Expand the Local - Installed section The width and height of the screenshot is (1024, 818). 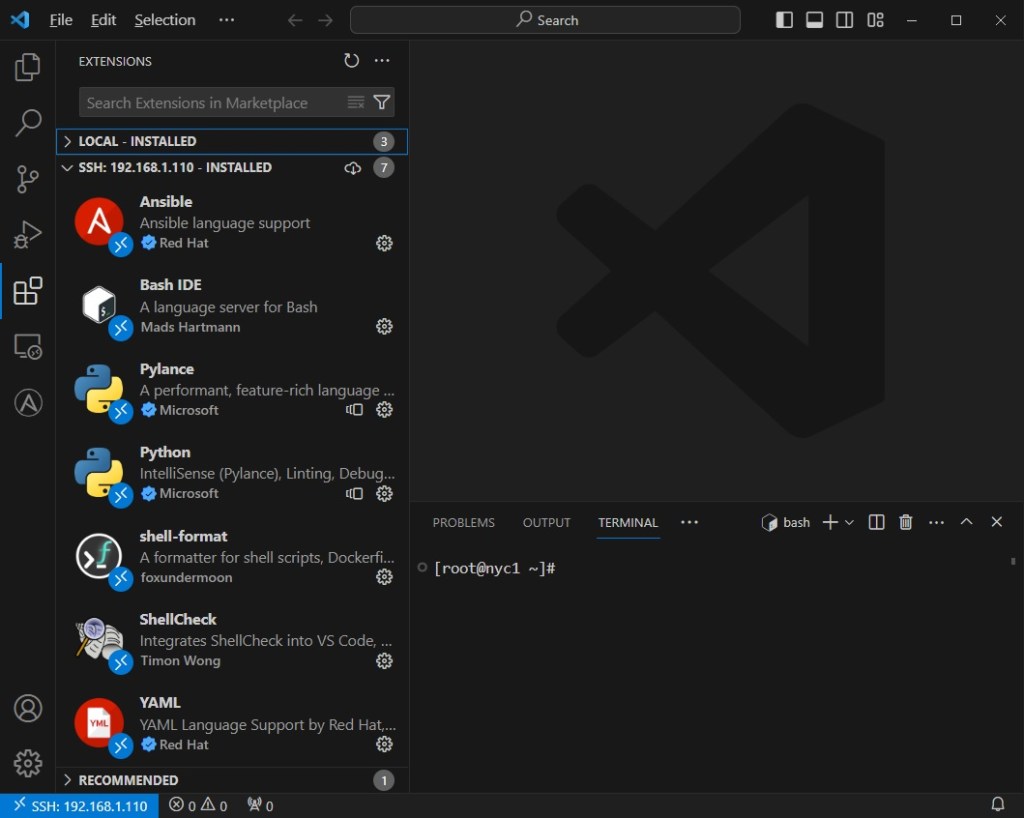pos(137,141)
